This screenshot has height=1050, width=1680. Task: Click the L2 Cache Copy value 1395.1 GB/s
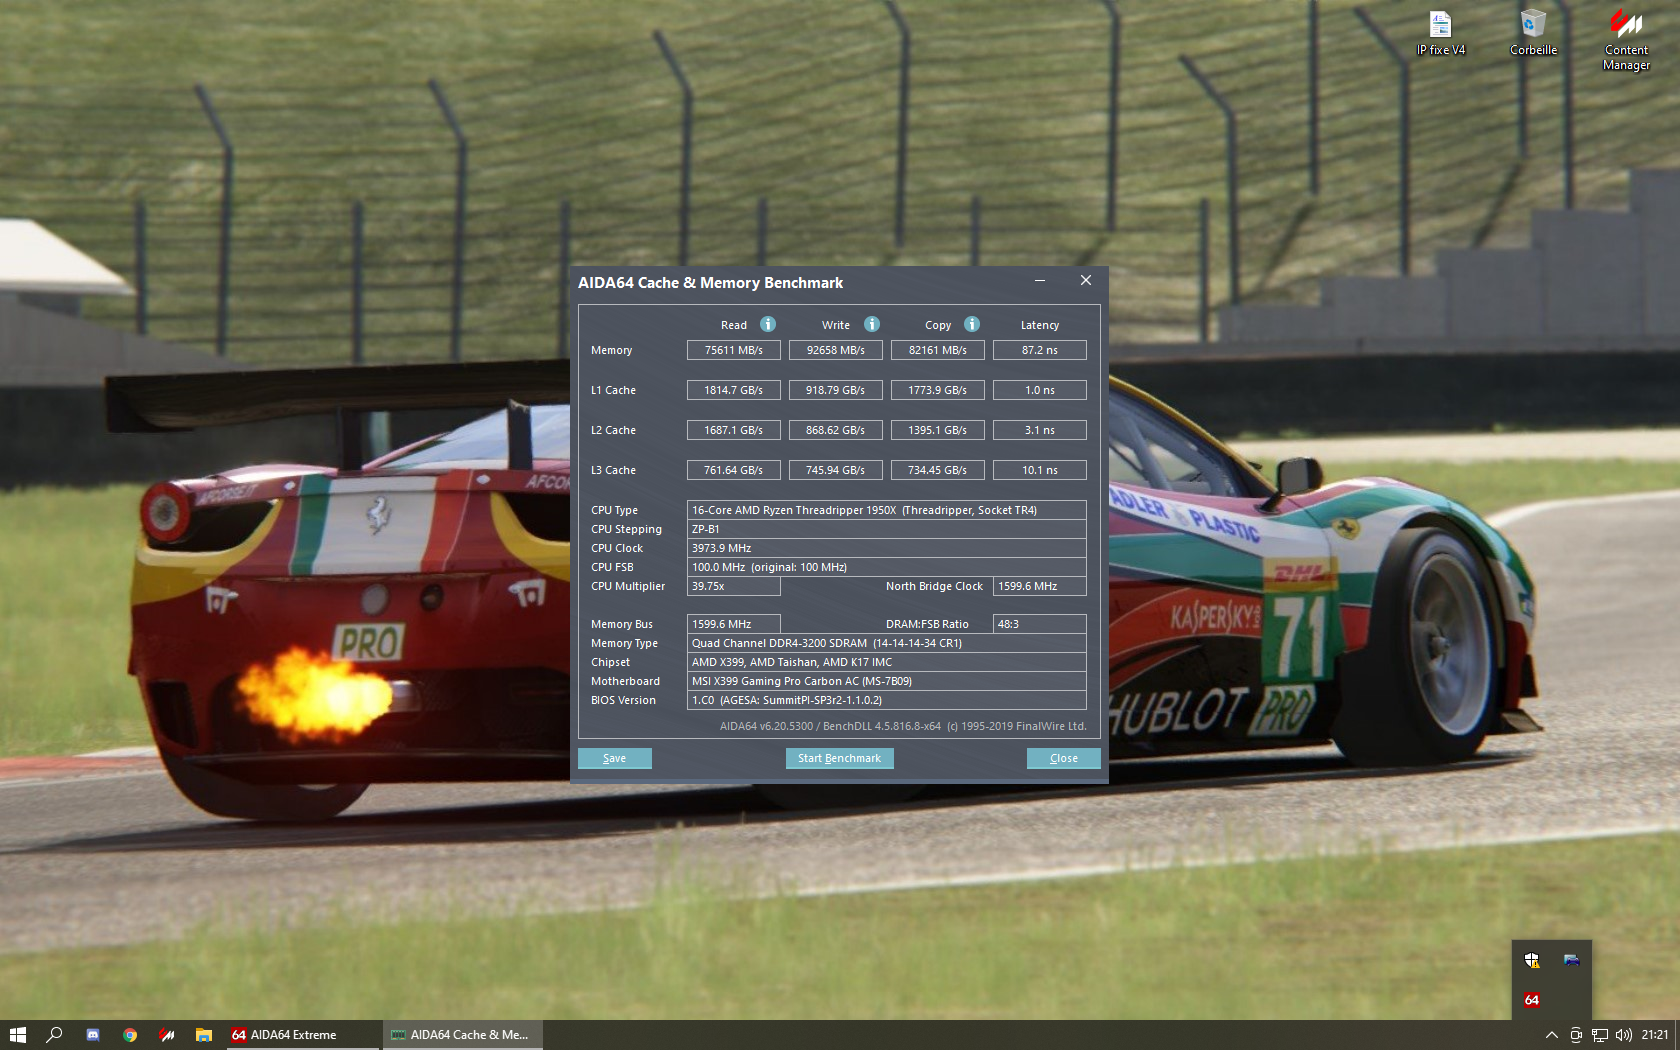pyautogui.click(x=938, y=430)
